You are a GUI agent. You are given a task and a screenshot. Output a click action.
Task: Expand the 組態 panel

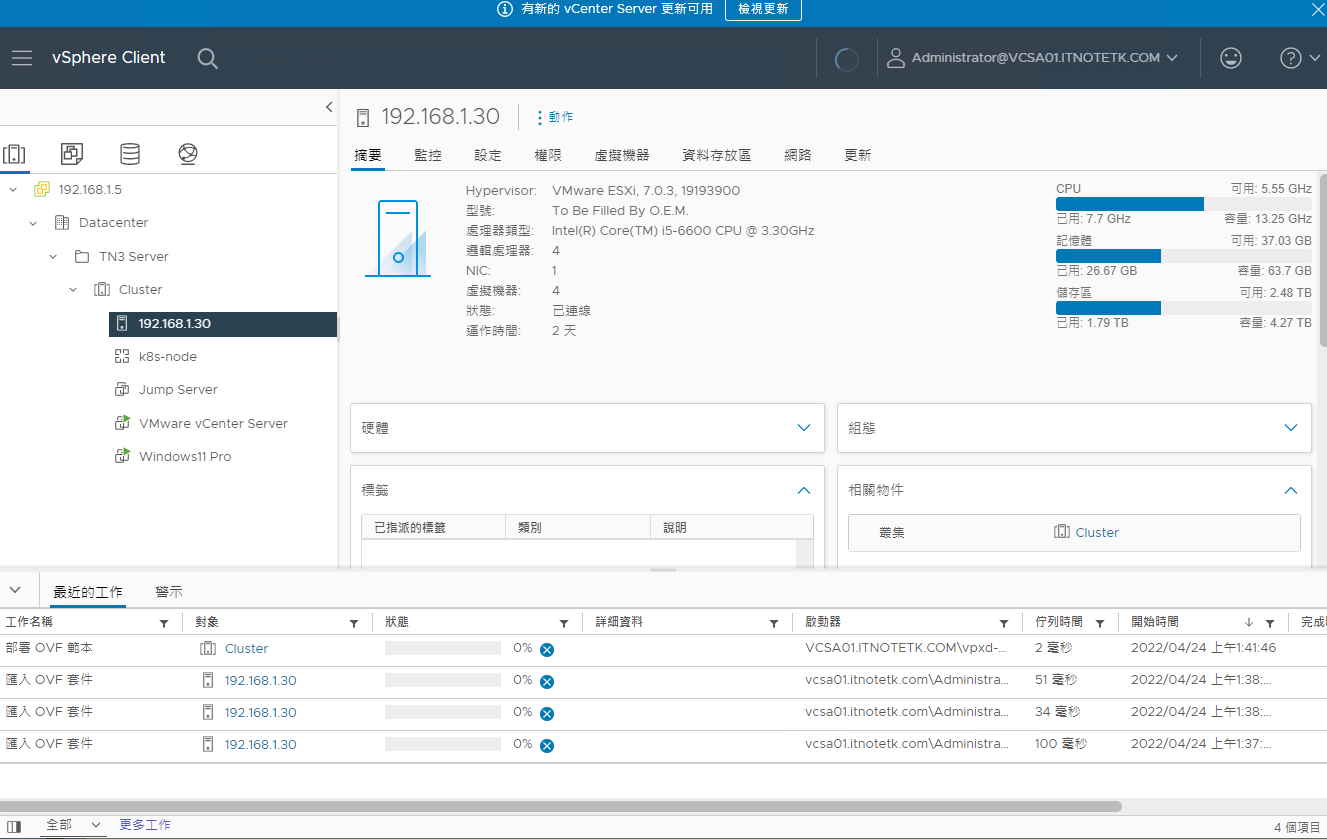[x=1291, y=428]
